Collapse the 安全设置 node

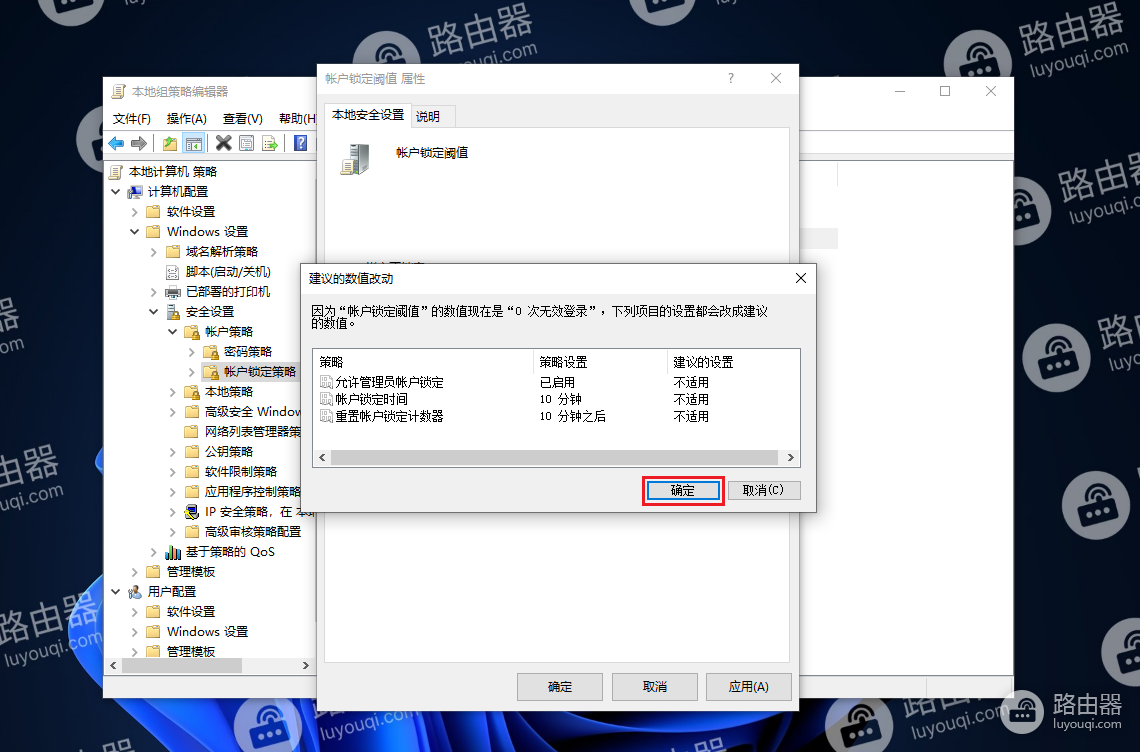point(153,312)
